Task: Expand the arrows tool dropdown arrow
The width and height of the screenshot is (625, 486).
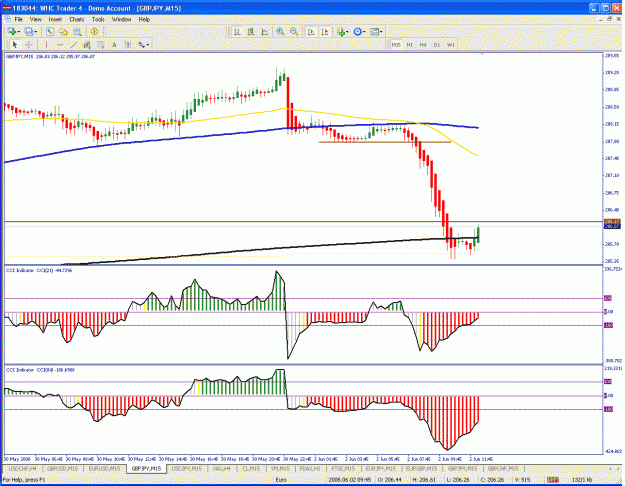Action: point(148,45)
